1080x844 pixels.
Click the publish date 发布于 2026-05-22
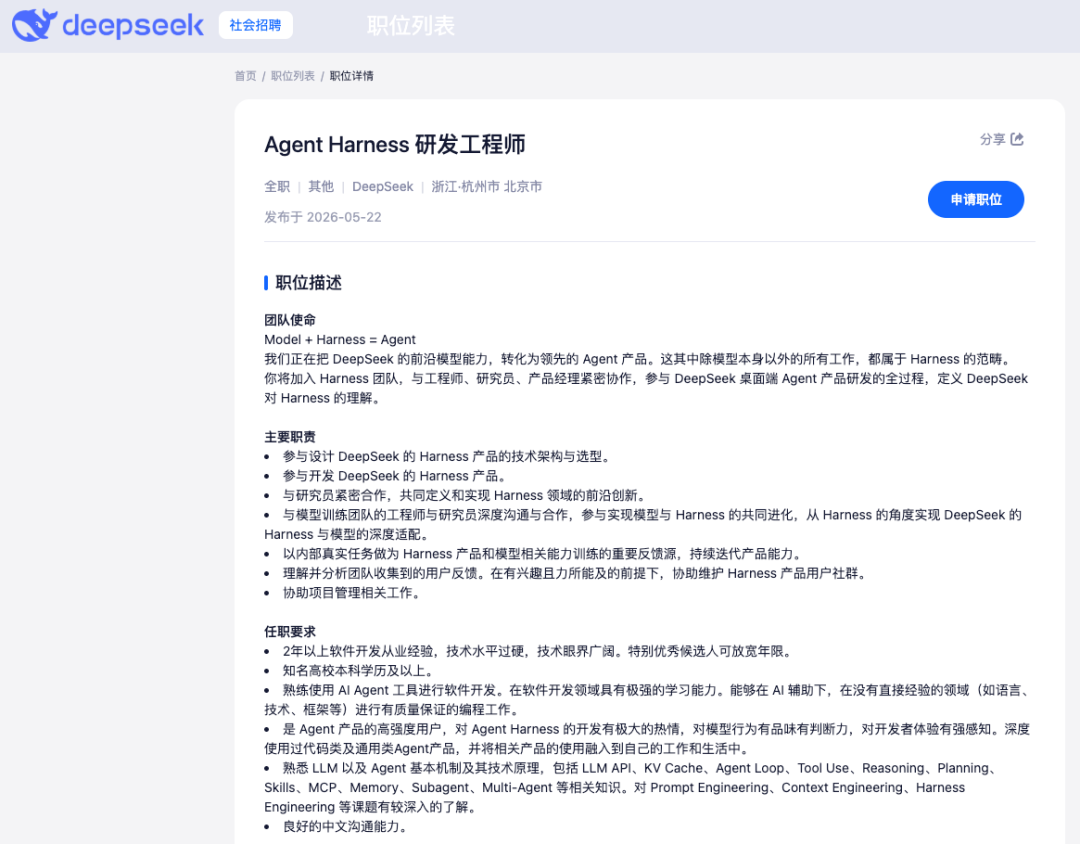[323, 217]
